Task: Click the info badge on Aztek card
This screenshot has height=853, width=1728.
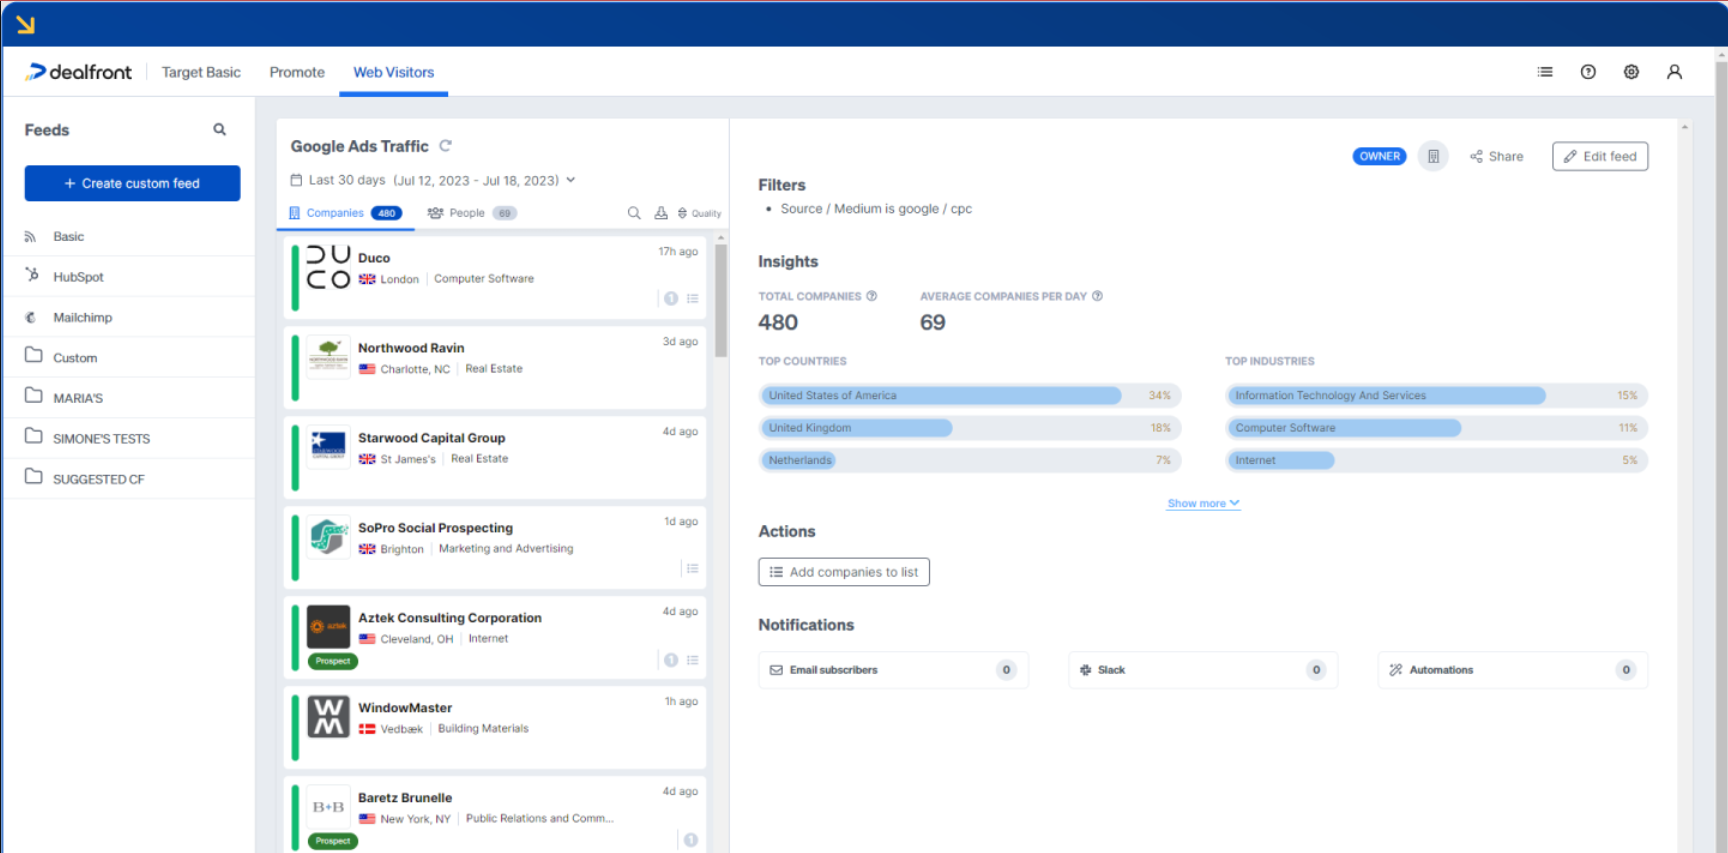Action: [x=671, y=660]
